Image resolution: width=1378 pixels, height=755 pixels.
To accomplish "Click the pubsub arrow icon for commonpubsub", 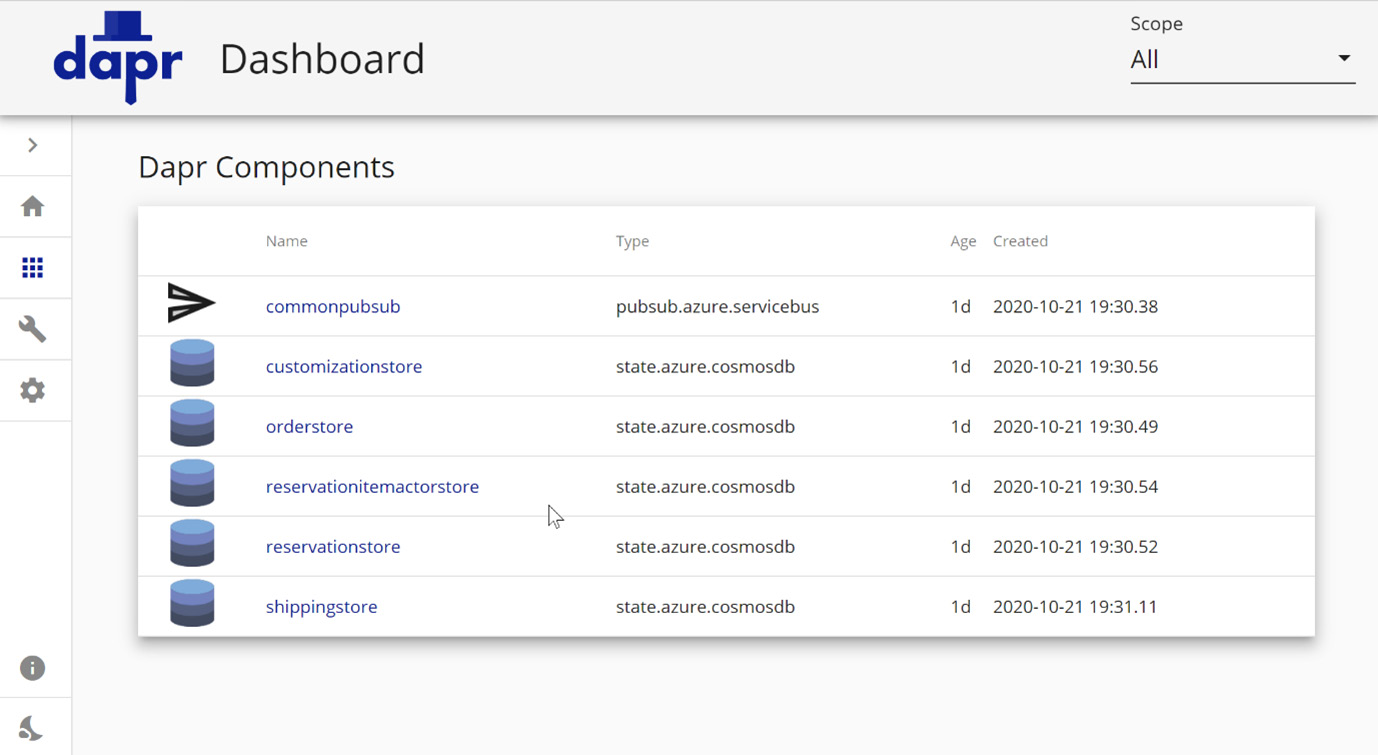I will pos(191,303).
